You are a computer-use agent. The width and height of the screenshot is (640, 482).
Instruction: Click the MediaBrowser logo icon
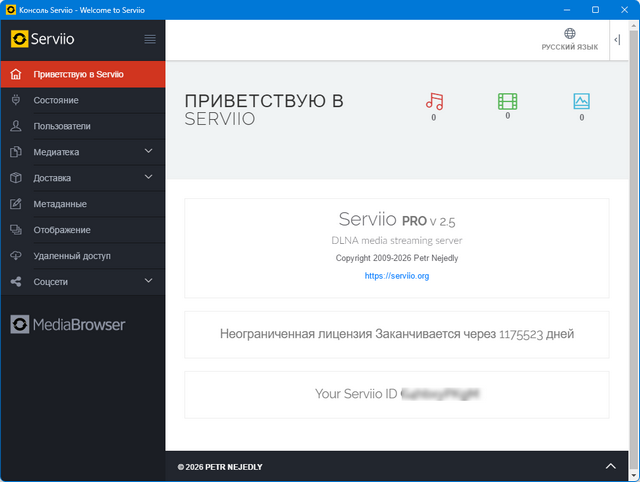[x=20, y=324]
